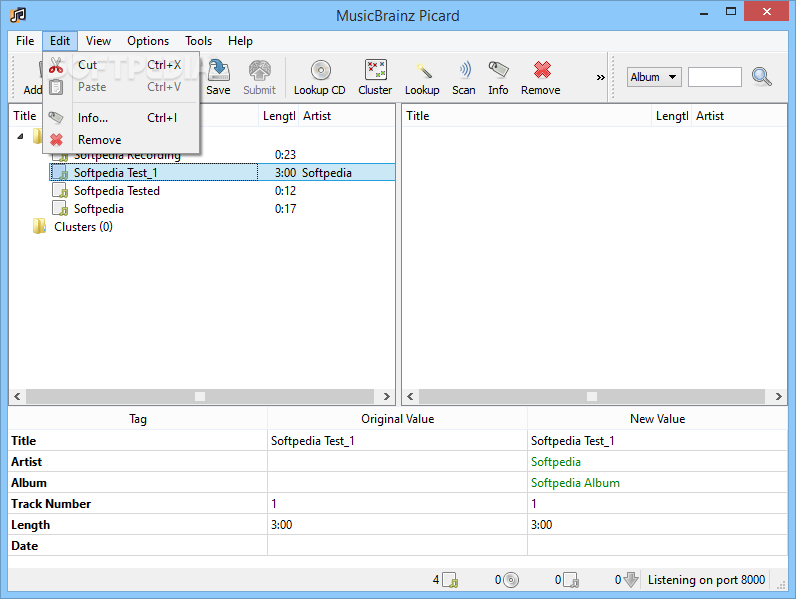Select the Softpedia Test_1 file row

(x=222, y=173)
